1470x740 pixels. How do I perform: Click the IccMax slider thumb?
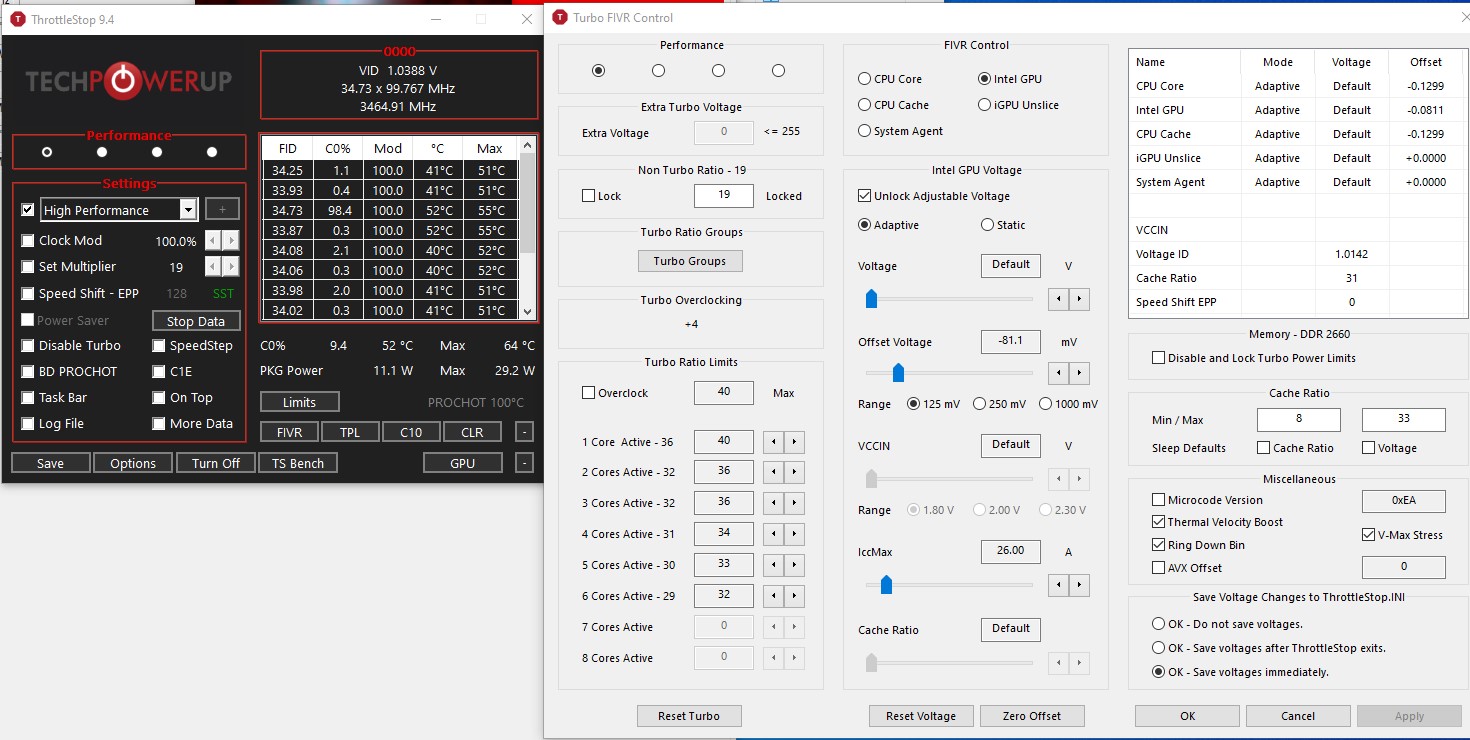click(886, 584)
